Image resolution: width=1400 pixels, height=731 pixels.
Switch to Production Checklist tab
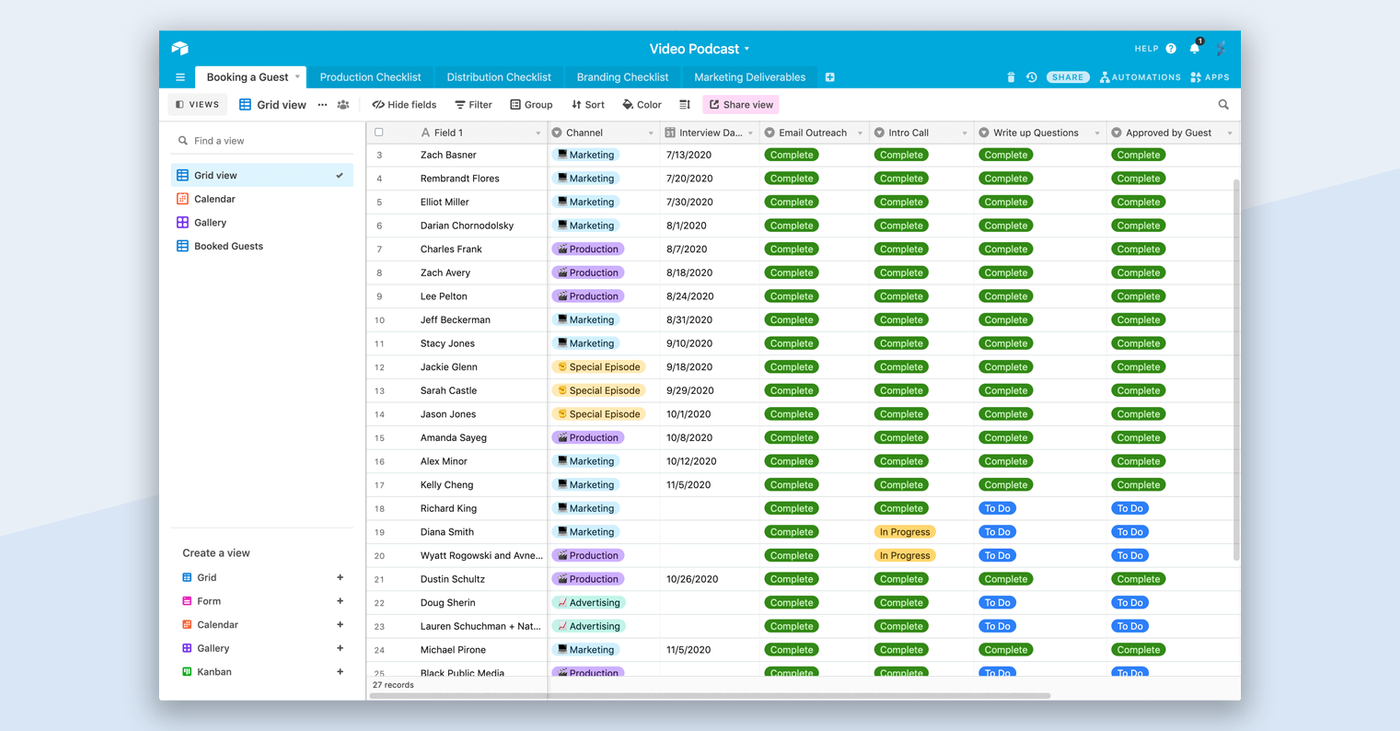370,77
